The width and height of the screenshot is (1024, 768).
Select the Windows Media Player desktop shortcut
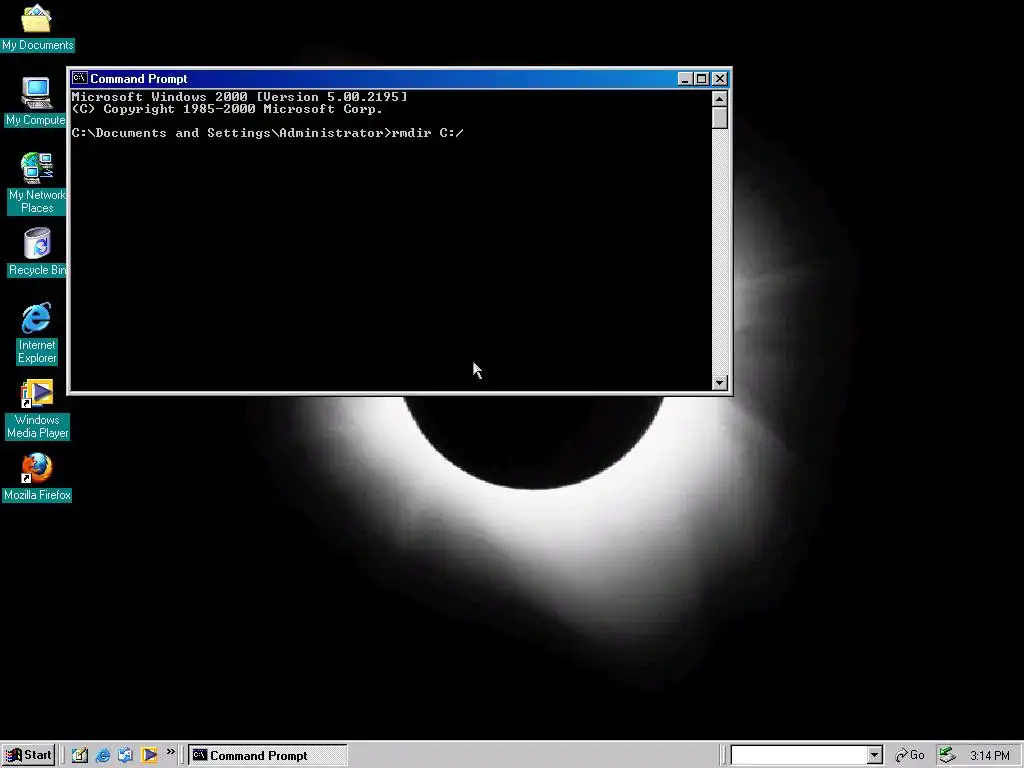(37, 409)
